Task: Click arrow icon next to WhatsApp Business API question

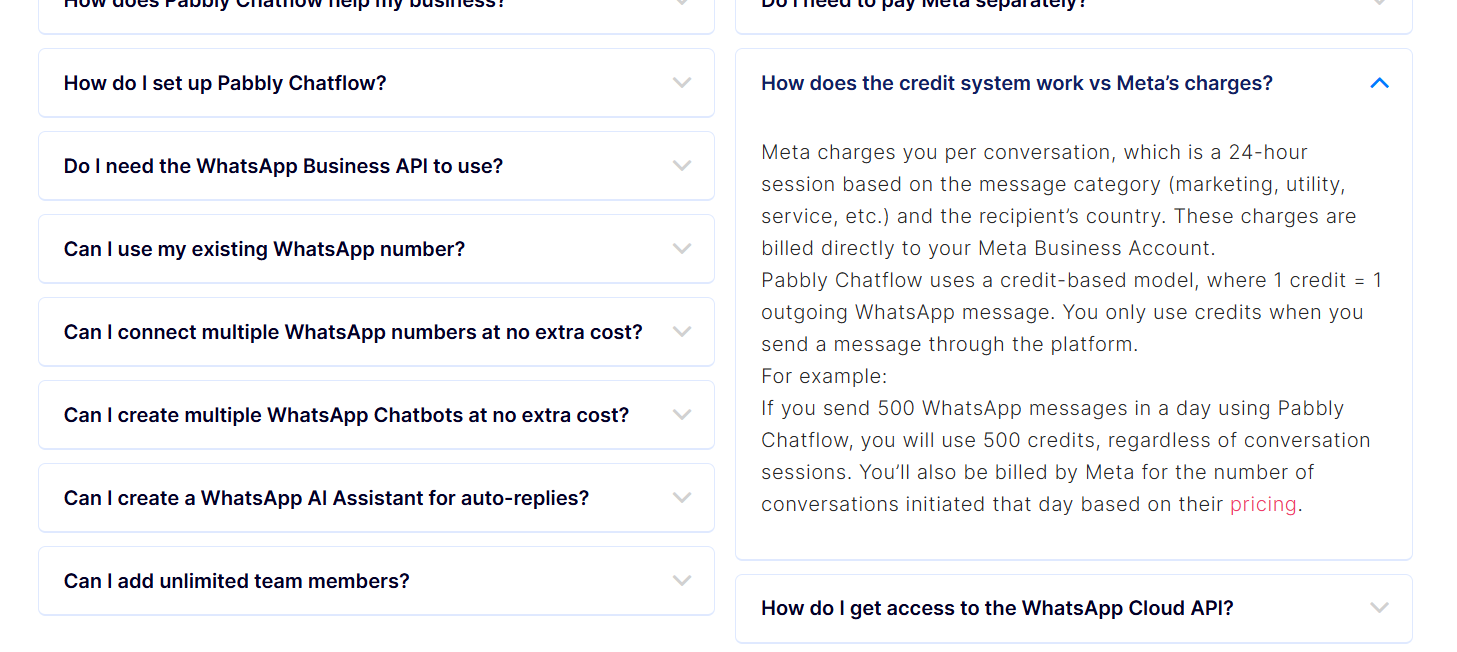Action: point(682,166)
